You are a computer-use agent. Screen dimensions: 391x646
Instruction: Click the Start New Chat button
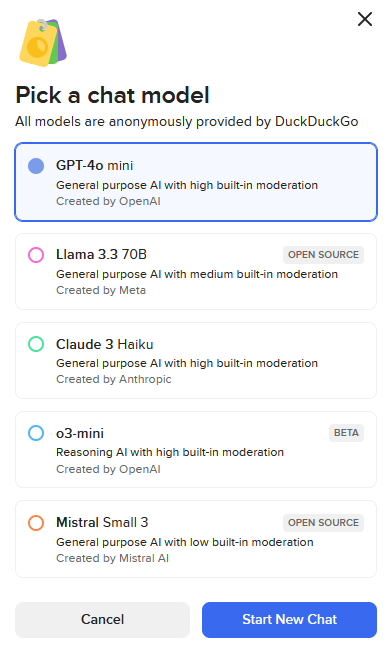click(289, 620)
